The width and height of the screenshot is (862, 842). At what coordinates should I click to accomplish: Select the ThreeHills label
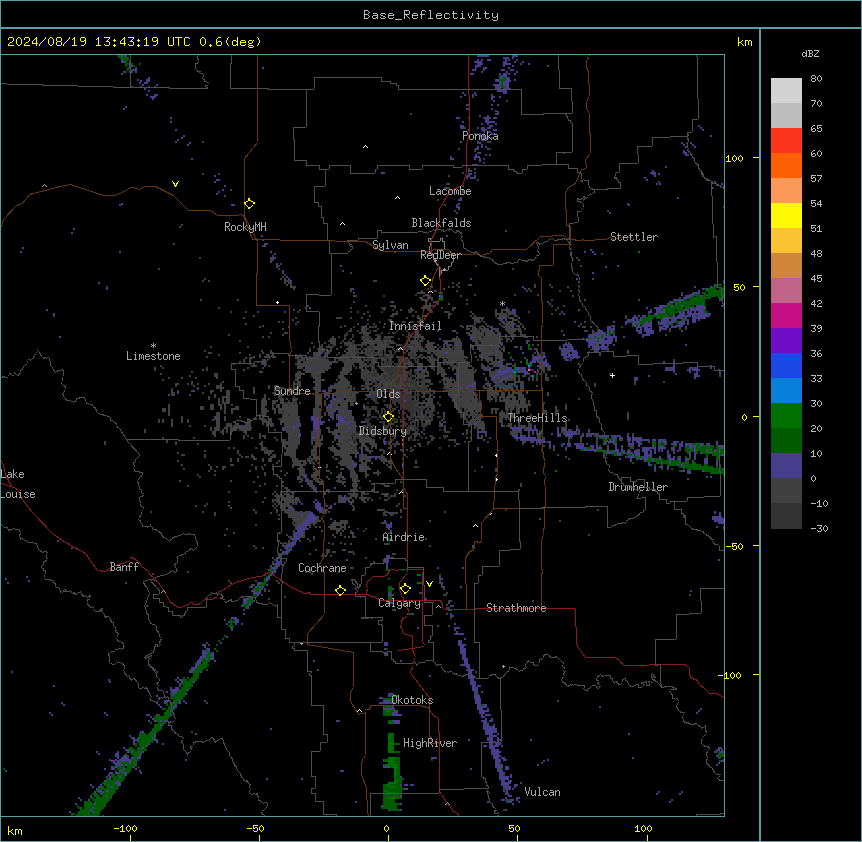(x=537, y=418)
